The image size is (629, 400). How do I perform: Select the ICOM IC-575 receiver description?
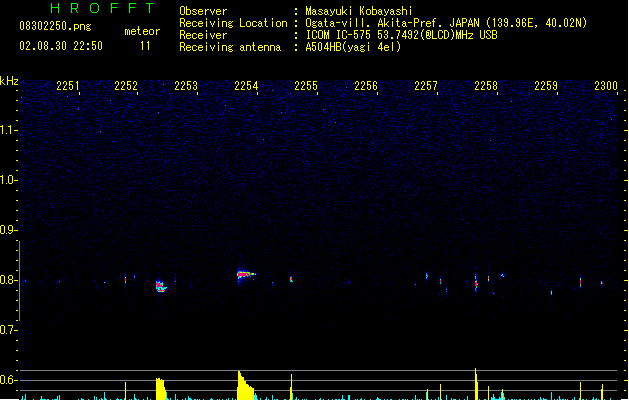click(402, 35)
